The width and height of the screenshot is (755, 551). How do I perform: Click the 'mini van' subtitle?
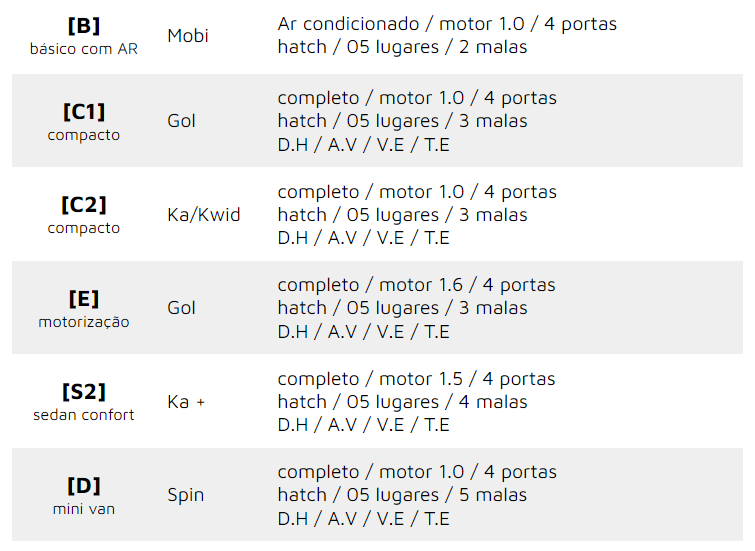coord(84,509)
